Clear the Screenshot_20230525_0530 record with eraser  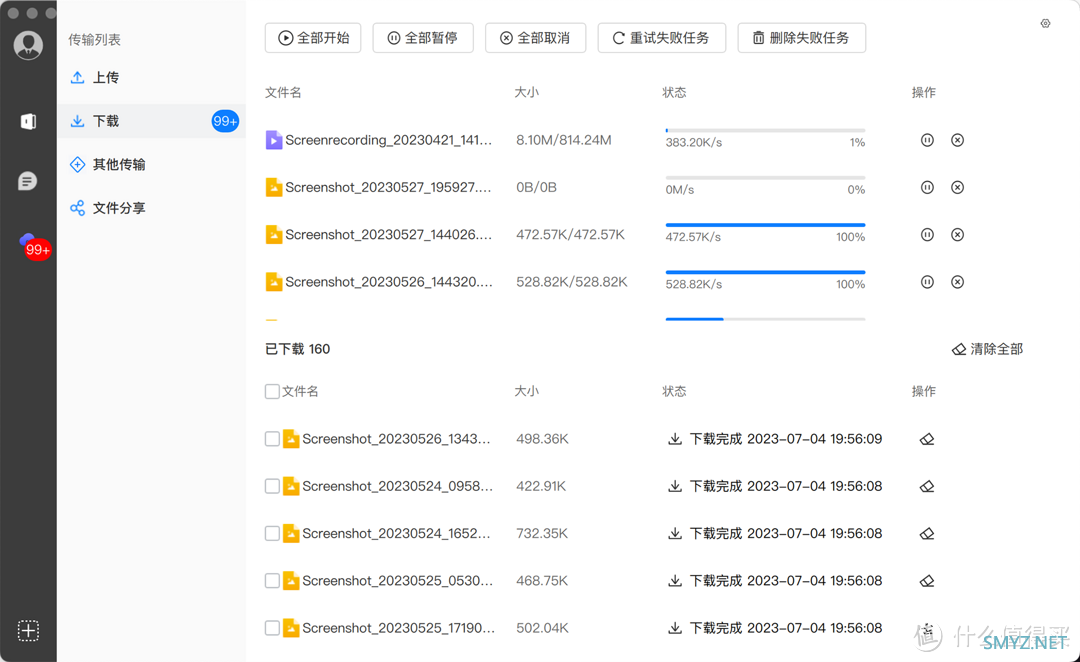point(927,581)
